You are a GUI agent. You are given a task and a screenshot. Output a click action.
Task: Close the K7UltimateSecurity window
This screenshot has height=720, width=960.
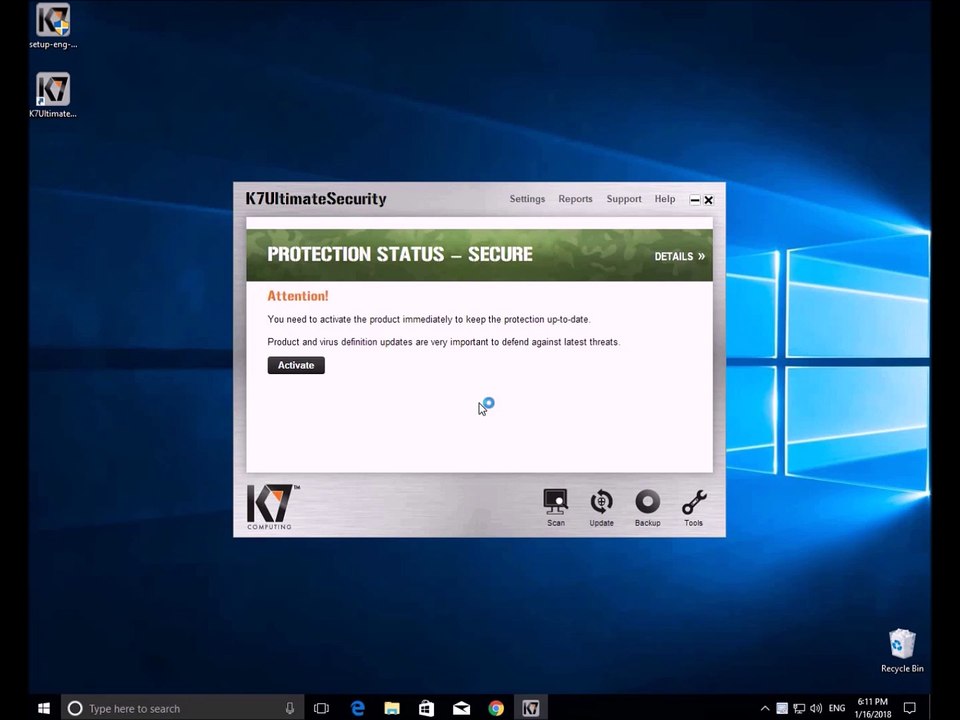pyautogui.click(x=708, y=200)
